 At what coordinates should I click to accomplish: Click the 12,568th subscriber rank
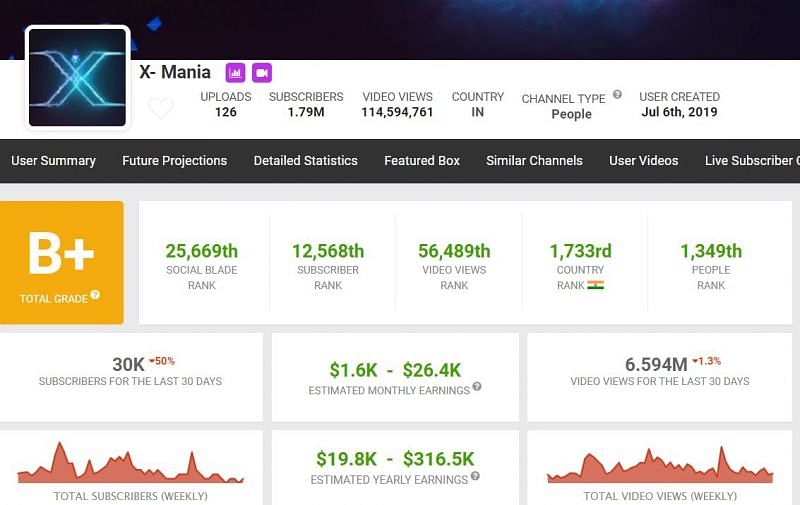(x=328, y=251)
